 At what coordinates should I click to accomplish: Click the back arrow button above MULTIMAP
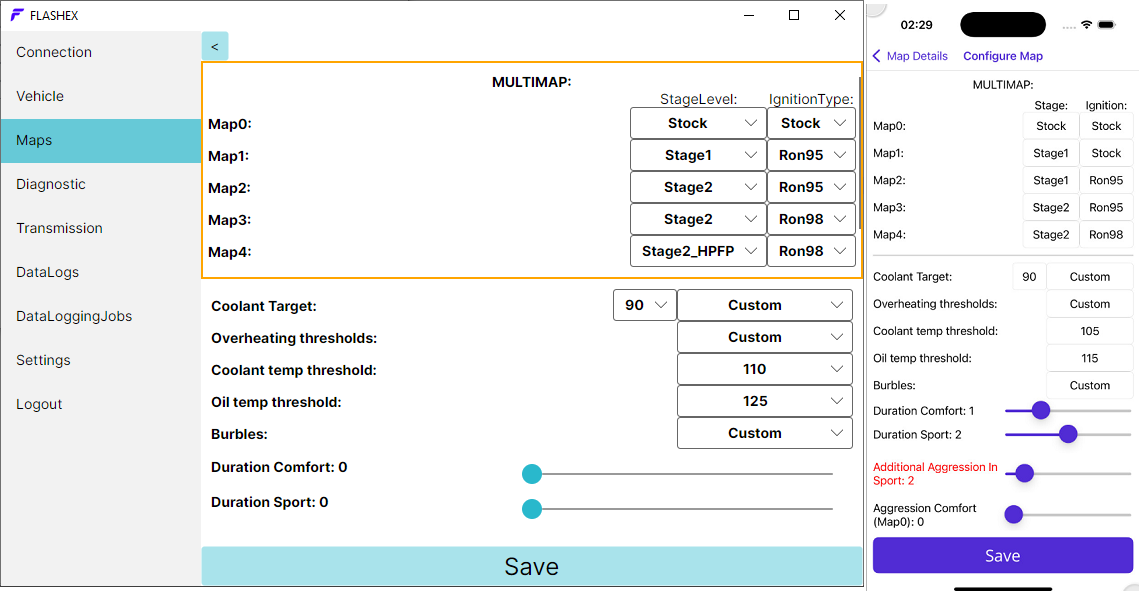pos(215,46)
